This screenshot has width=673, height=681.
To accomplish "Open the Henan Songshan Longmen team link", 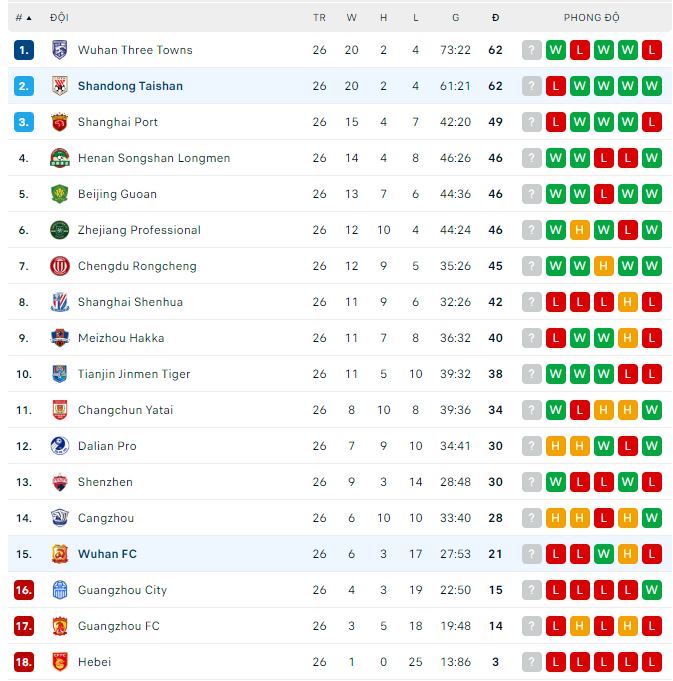I will tap(154, 158).
